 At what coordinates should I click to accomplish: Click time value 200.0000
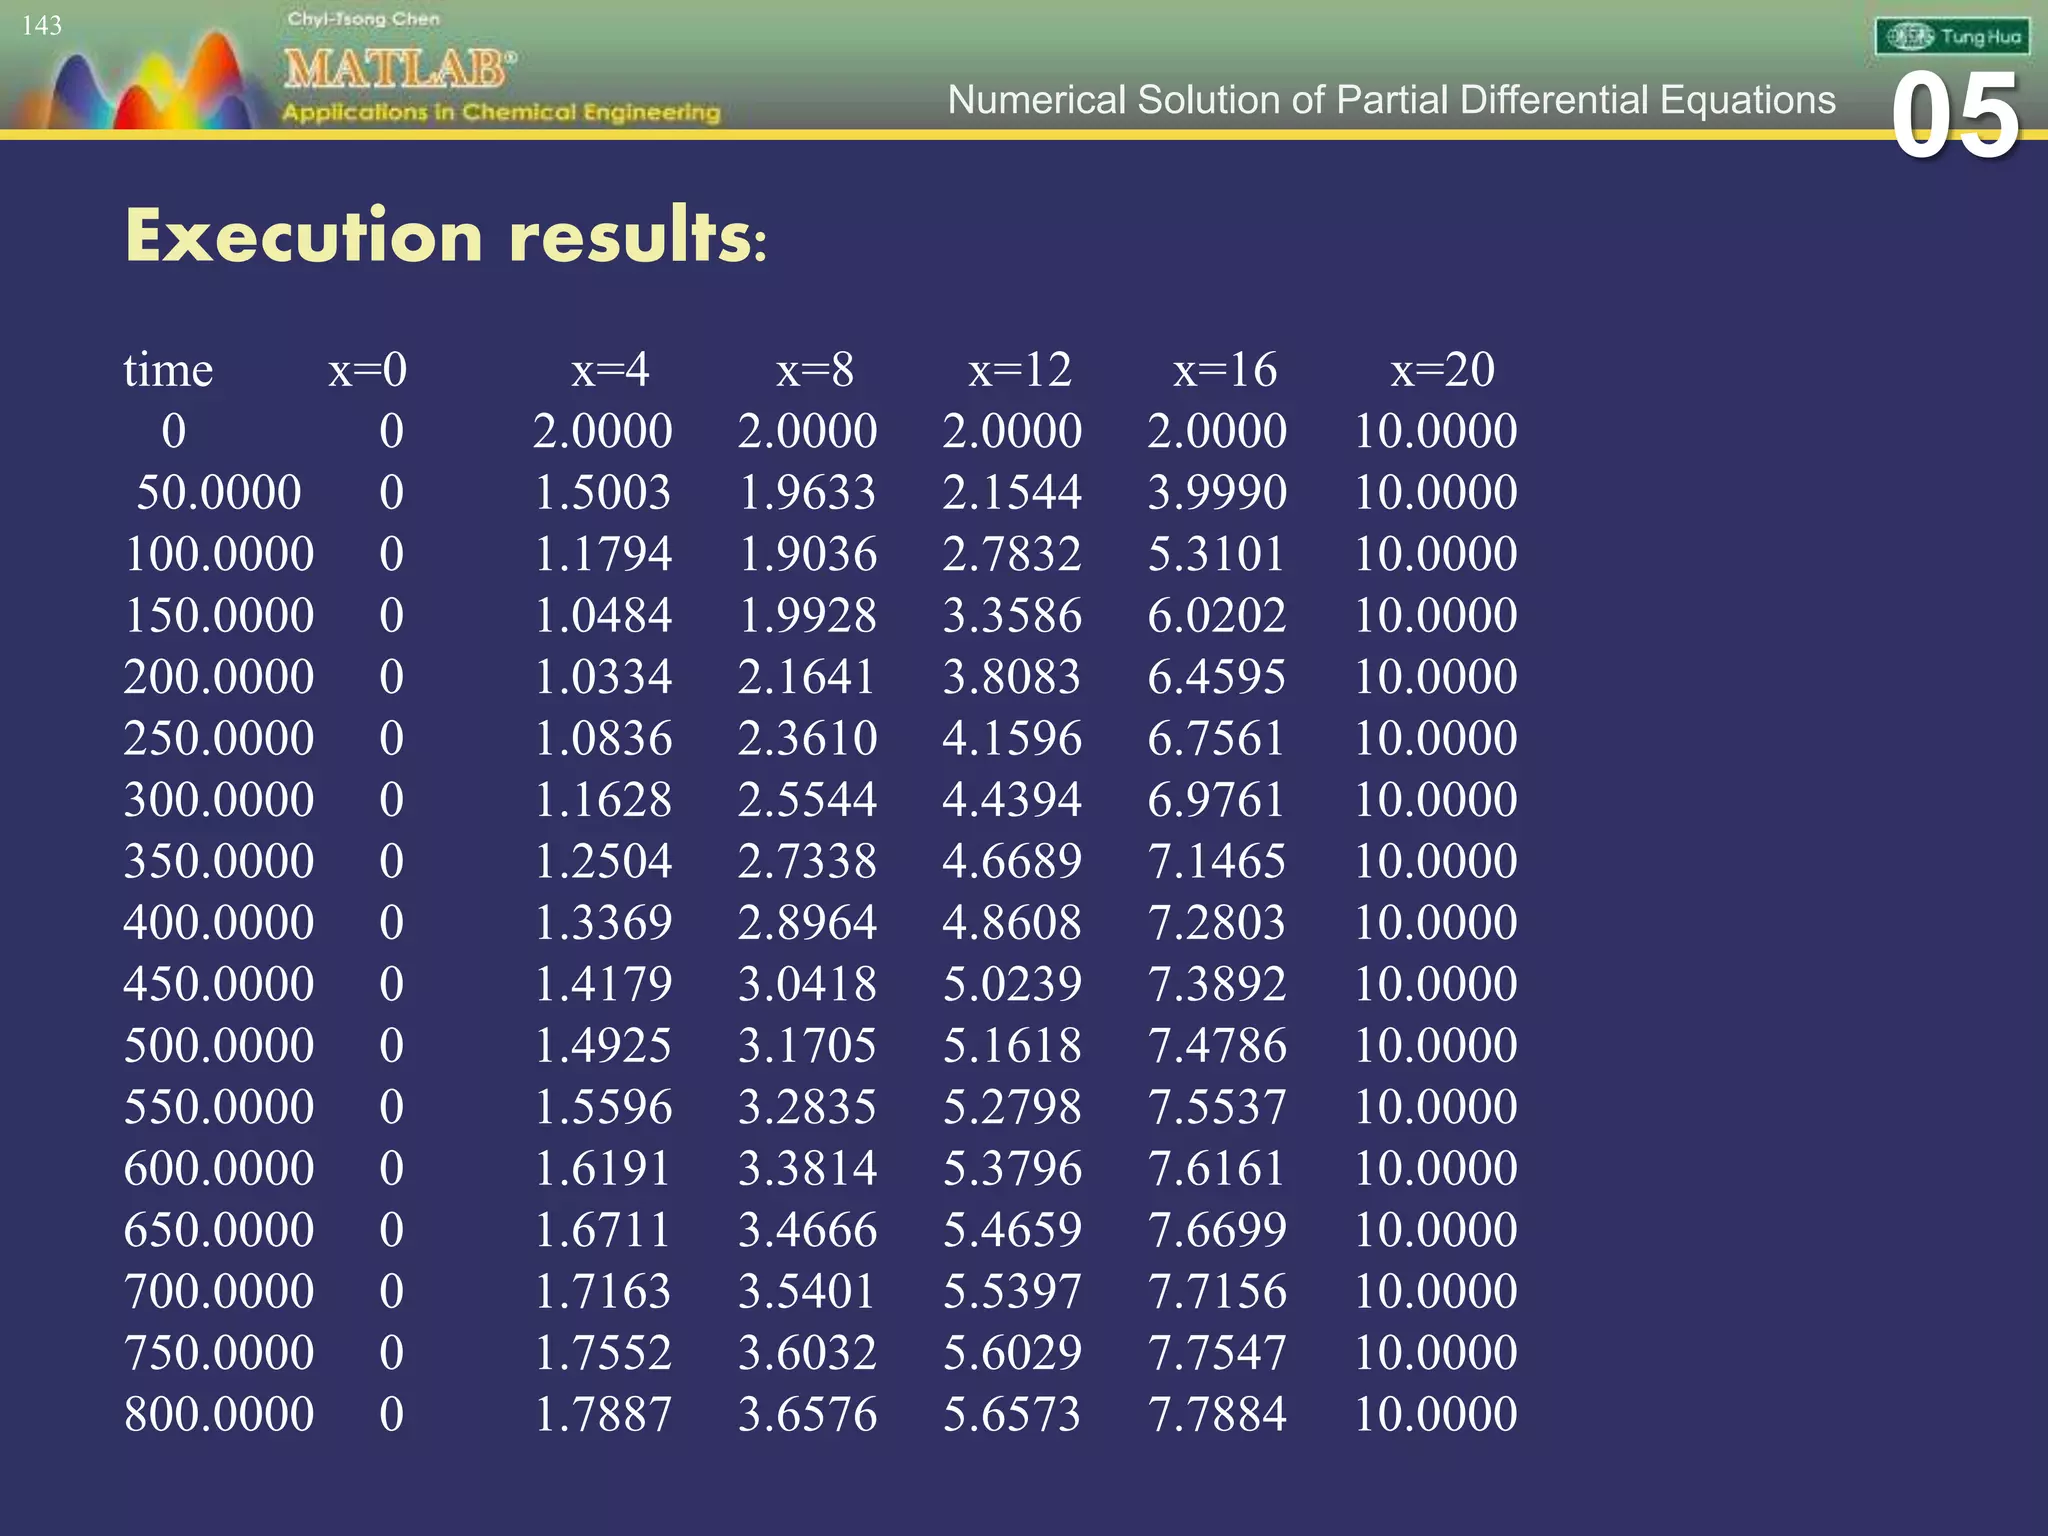click(x=219, y=677)
